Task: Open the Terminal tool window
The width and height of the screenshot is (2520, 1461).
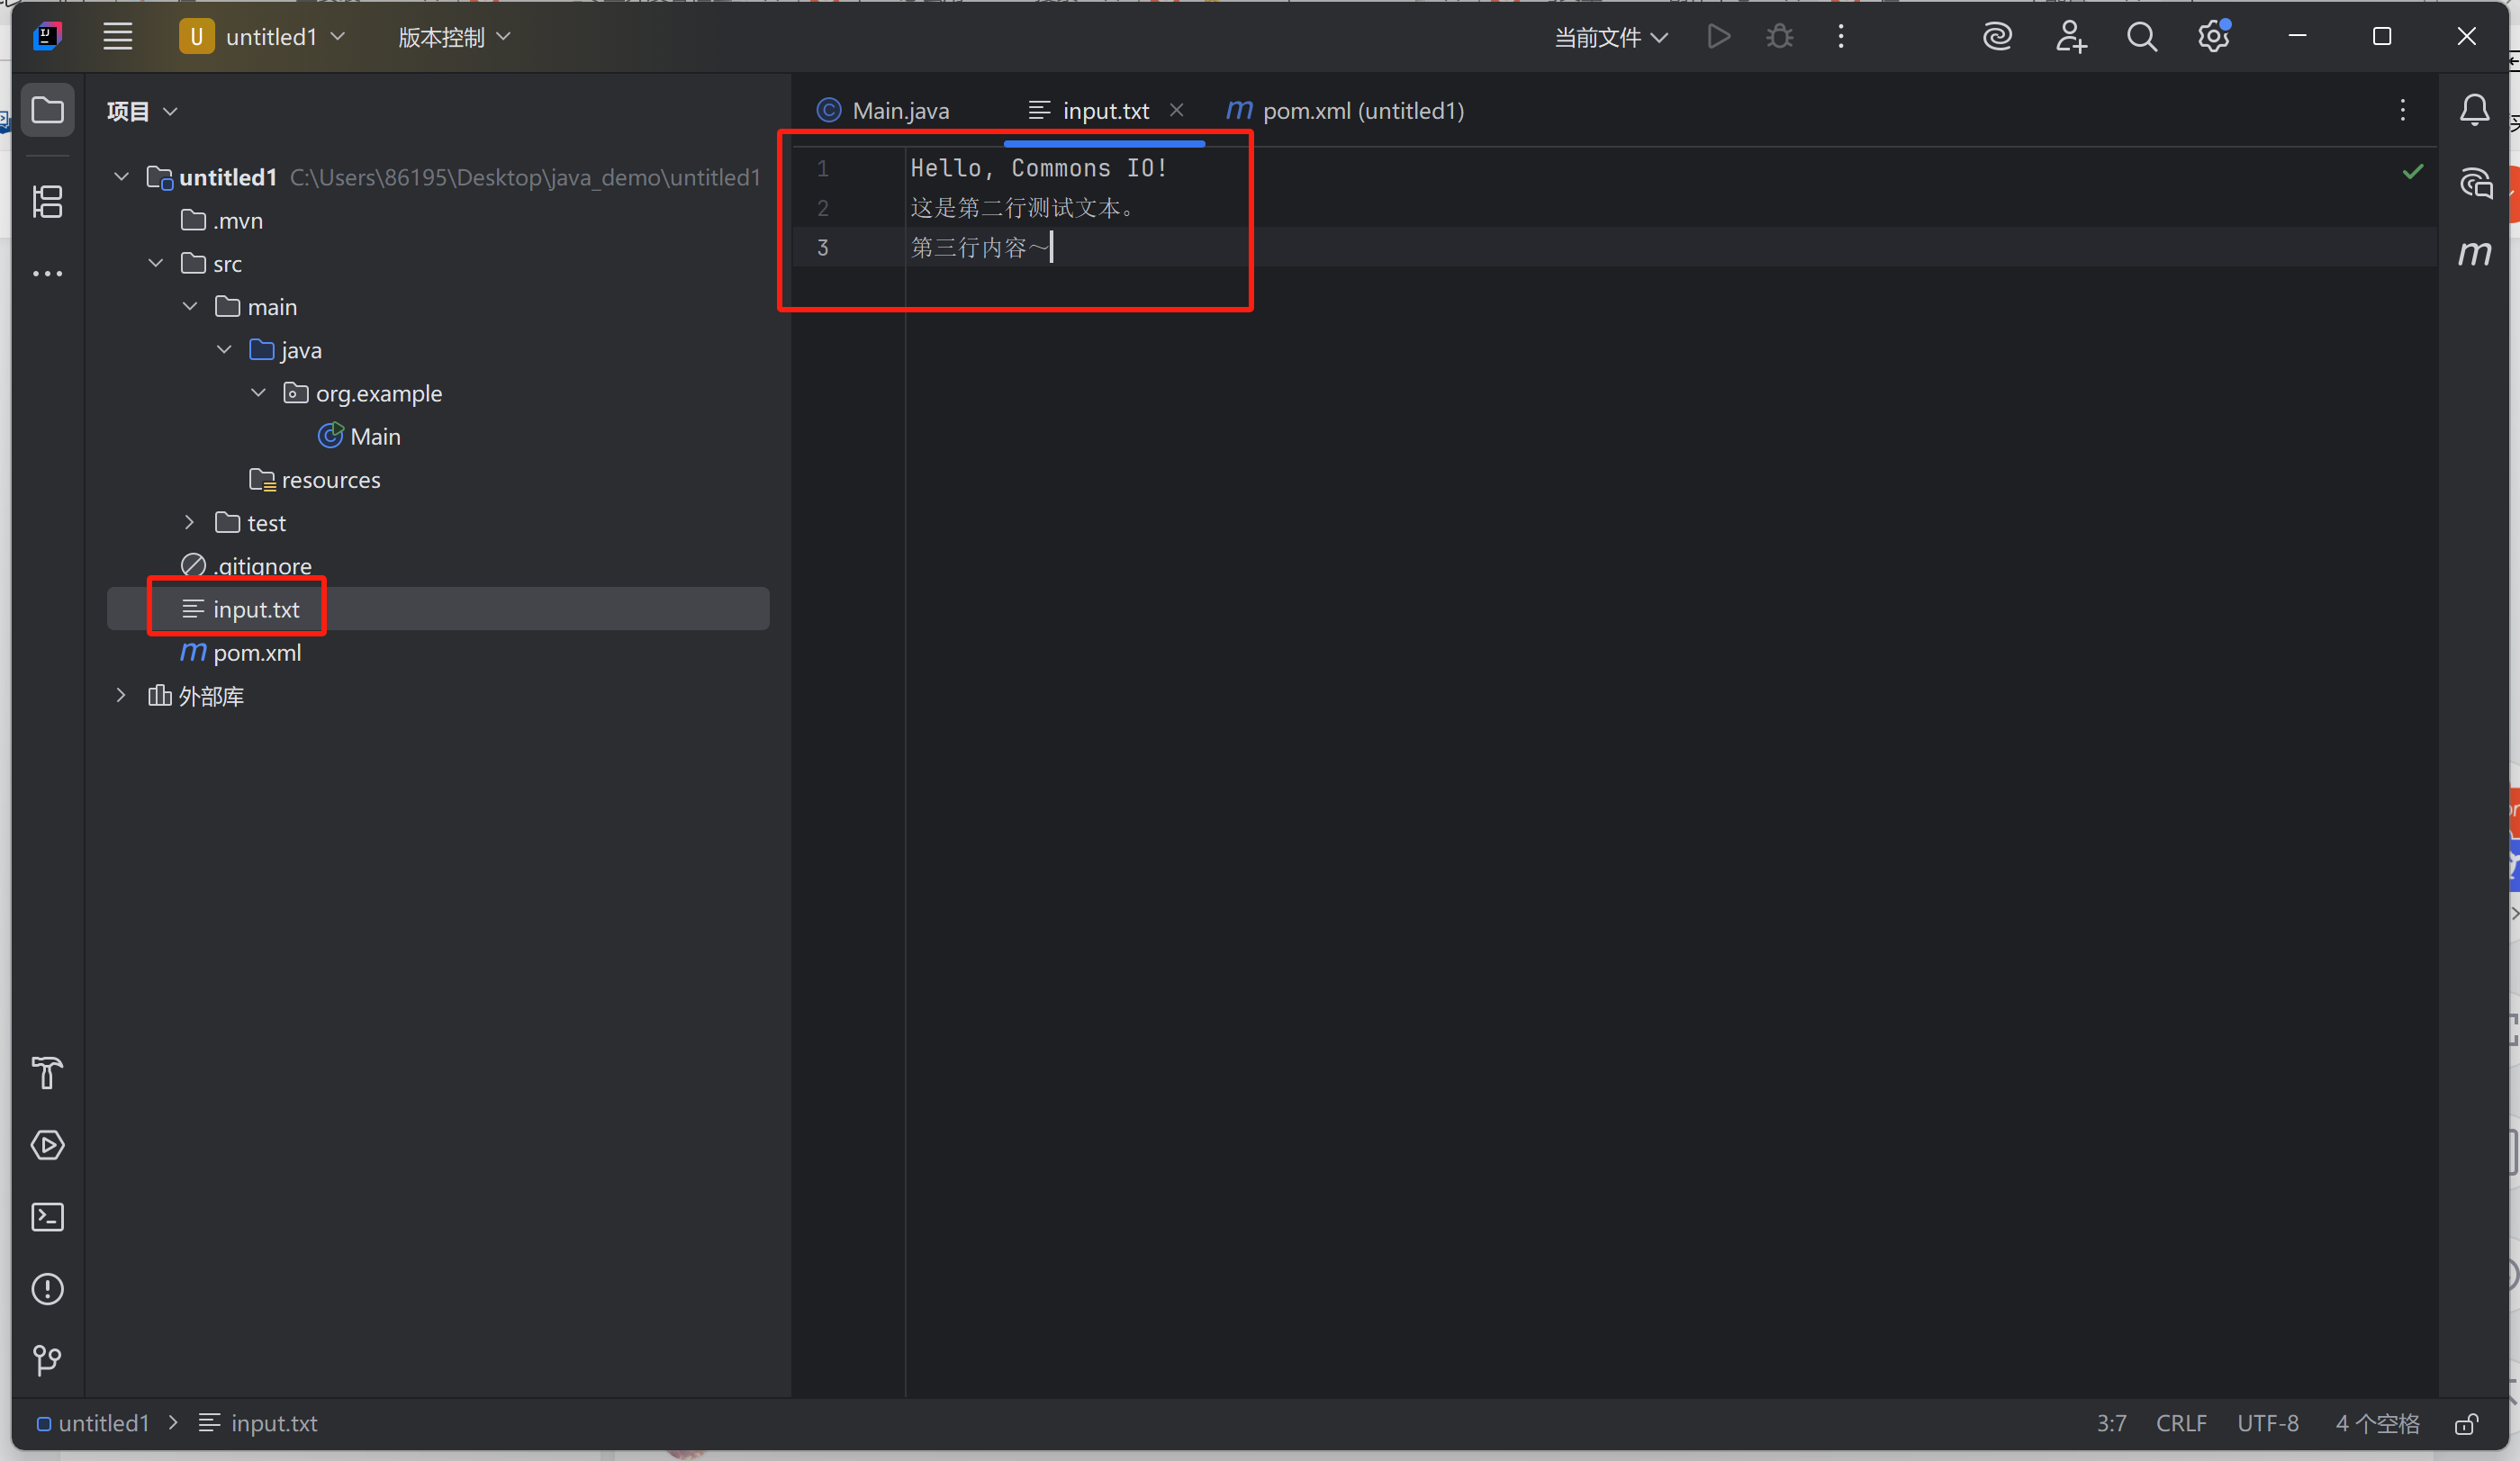Action: [x=47, y=1217]
